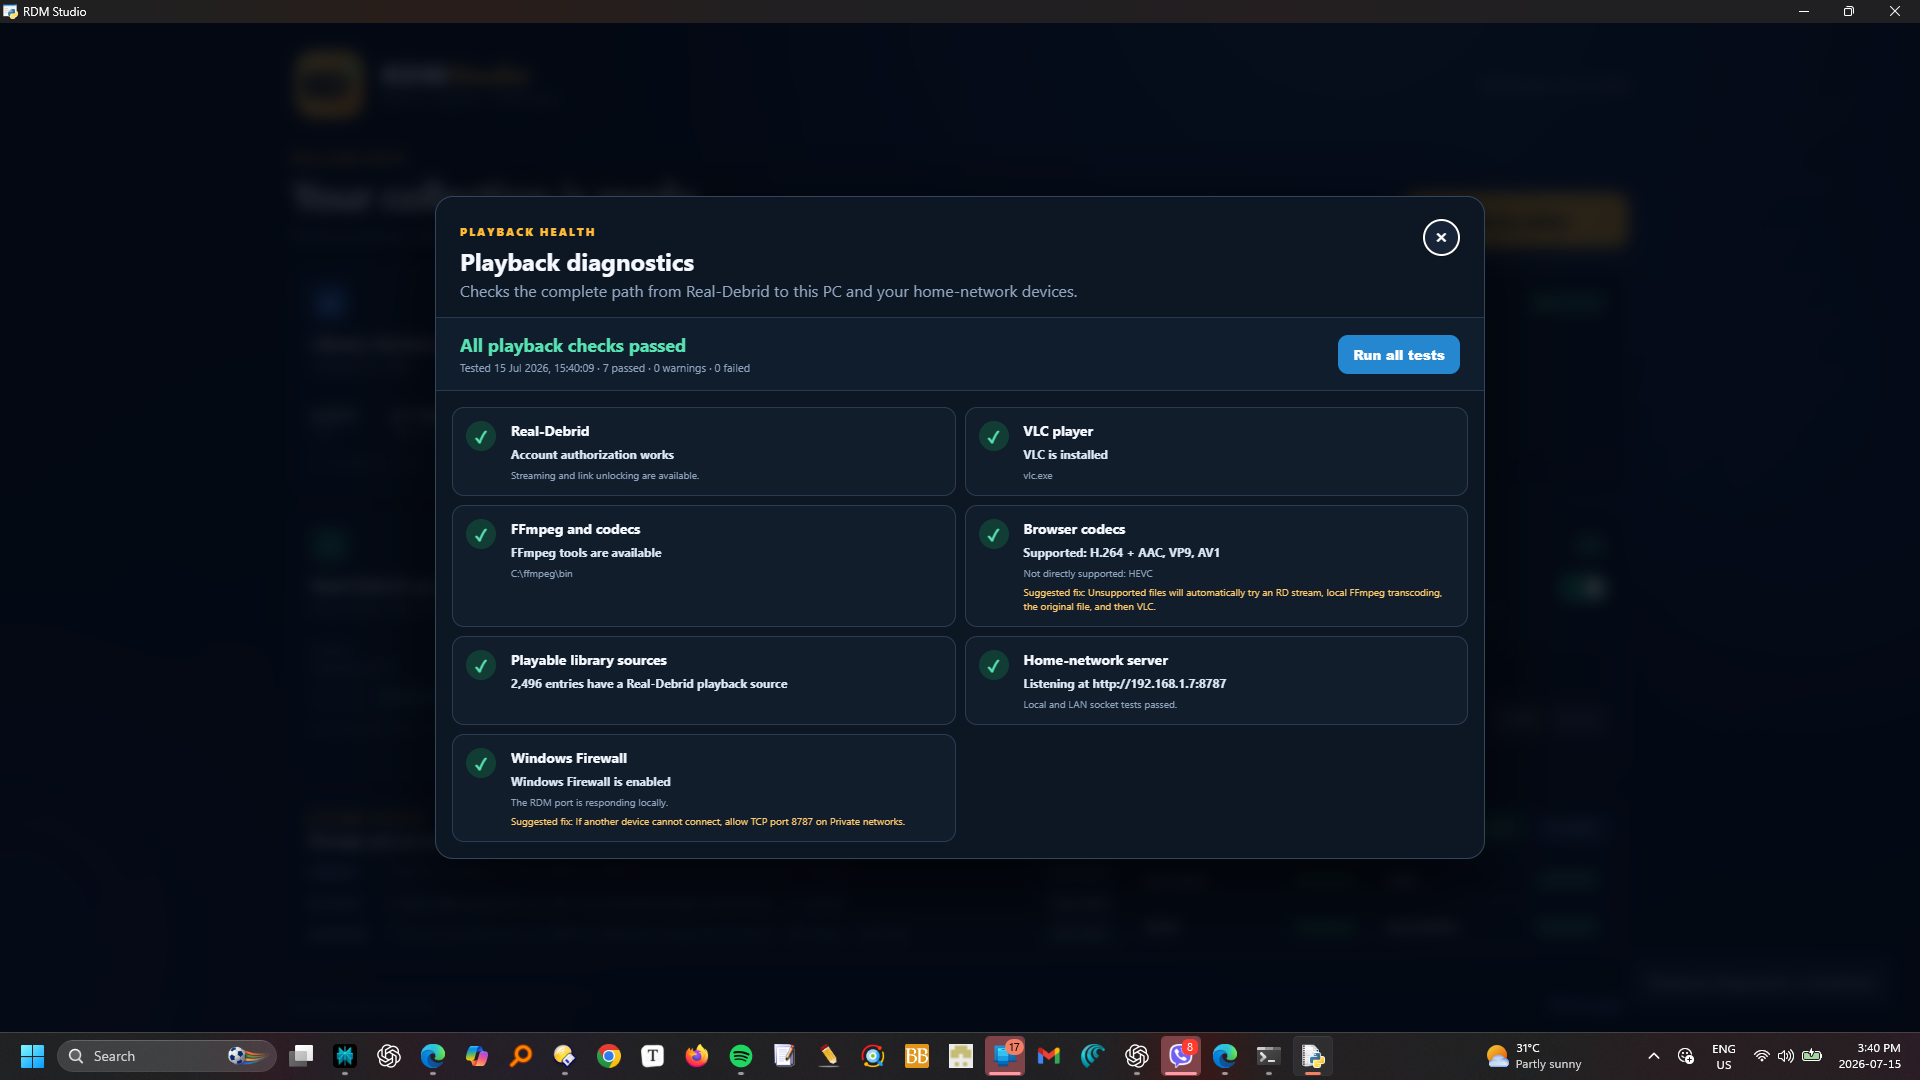The image size is (1920, 1080).
Task: Open Task View from the taskbar
Action: [301, 1056]
